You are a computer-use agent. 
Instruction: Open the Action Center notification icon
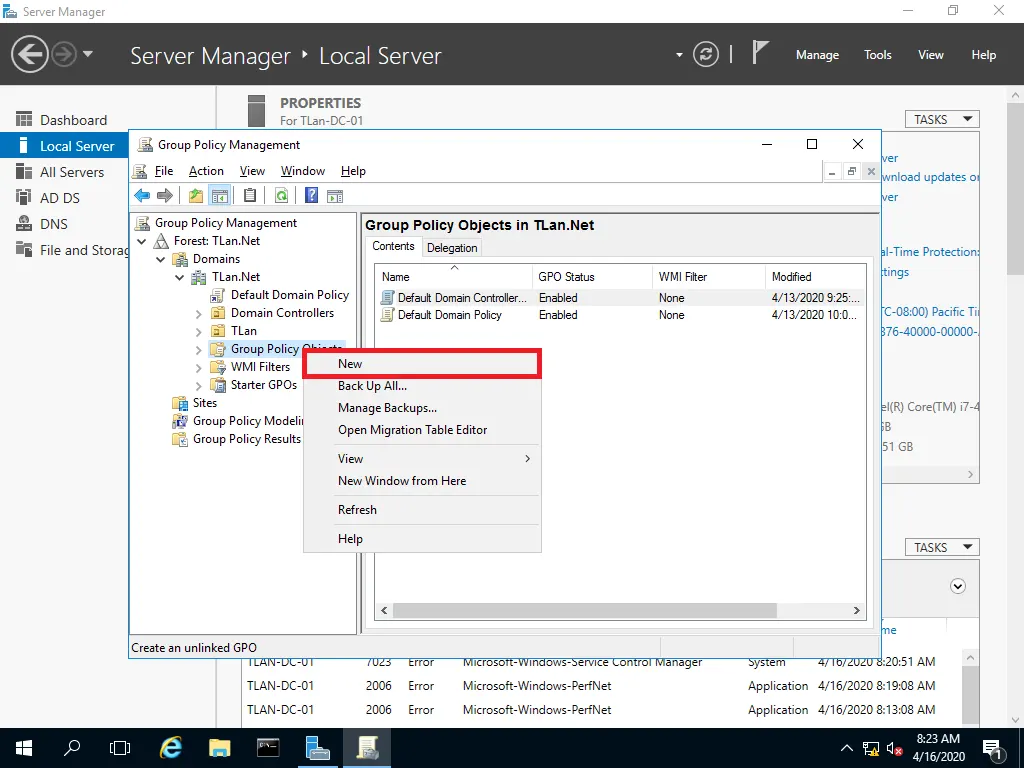point(992,748)
